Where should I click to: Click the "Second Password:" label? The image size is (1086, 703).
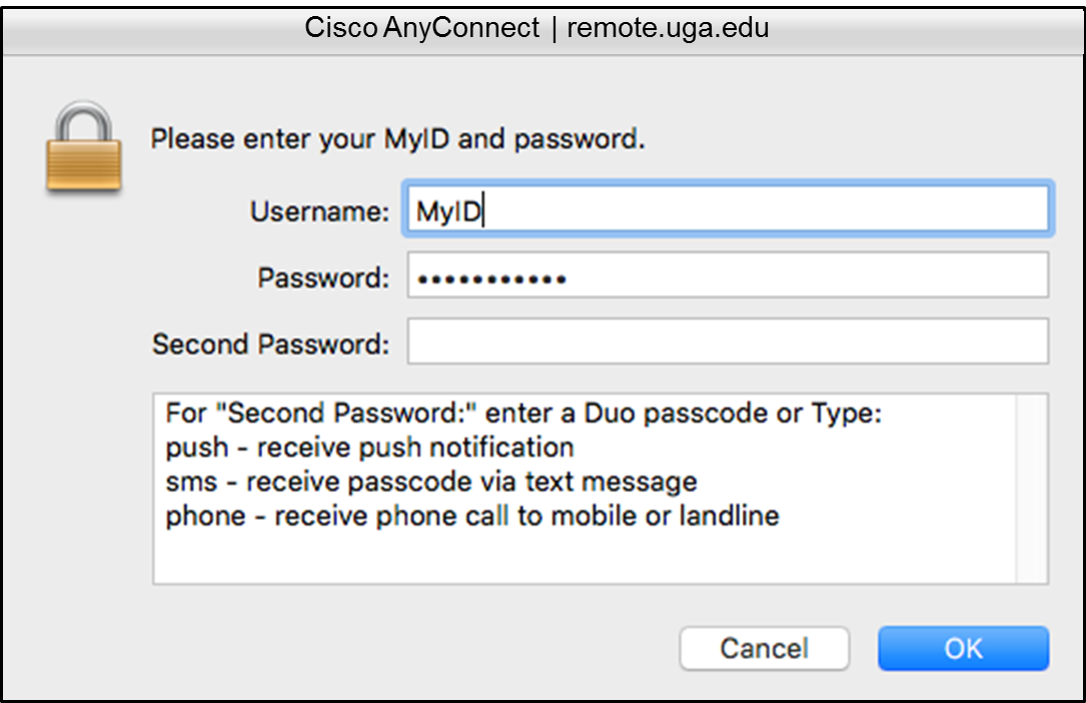click(x=271, y=344)
